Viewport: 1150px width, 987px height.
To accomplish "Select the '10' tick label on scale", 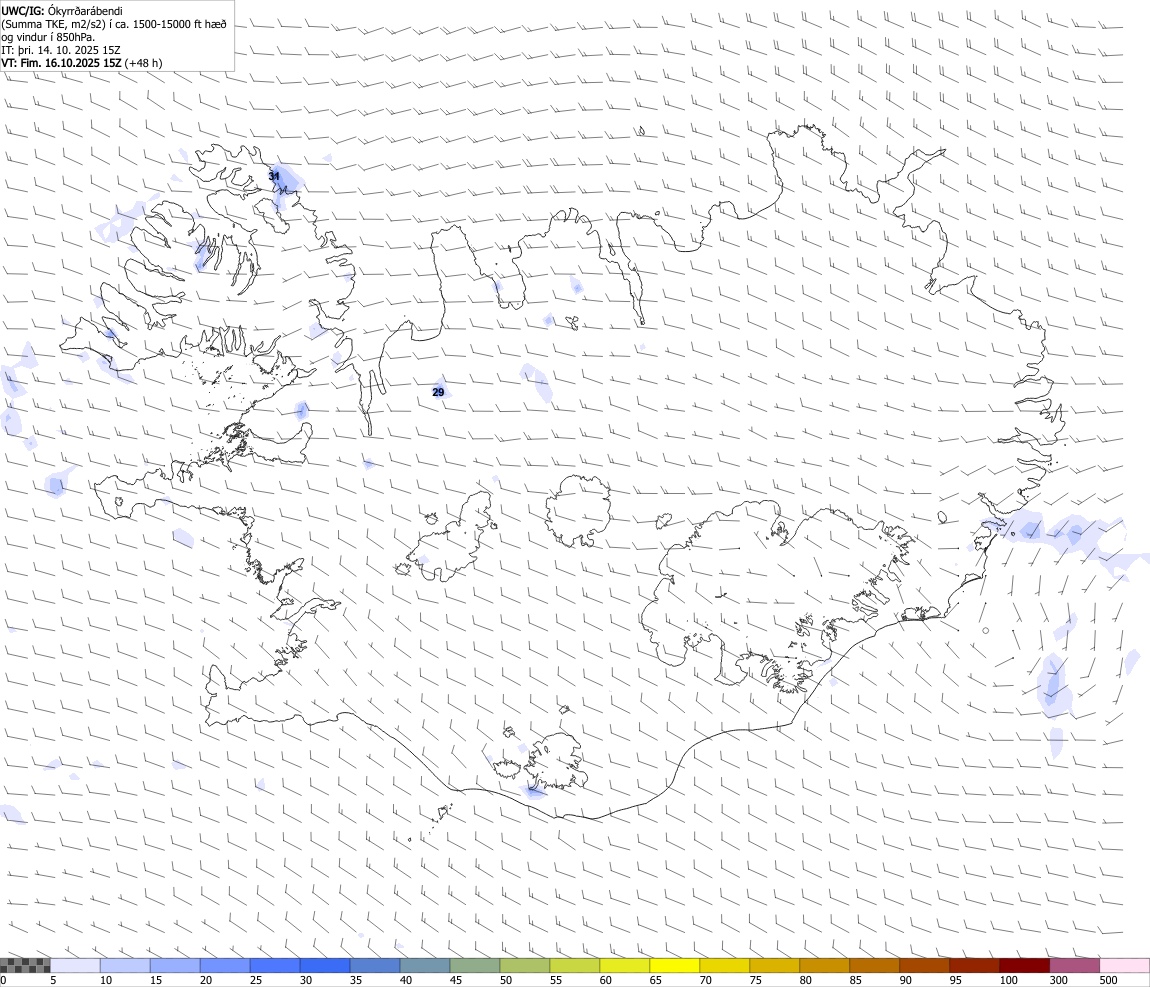I will (x=106, y=980).
